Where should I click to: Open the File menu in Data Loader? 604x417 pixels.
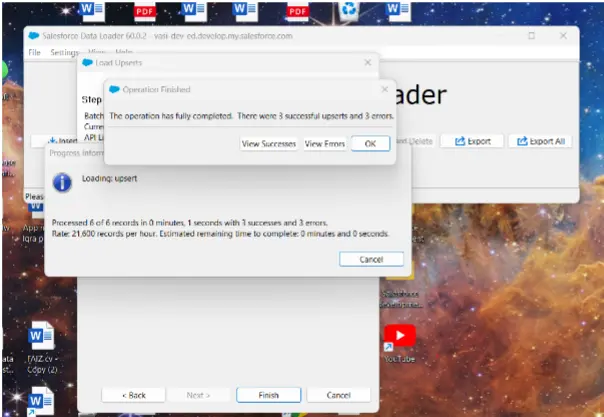pyautogui.click(x=34, y=52)
